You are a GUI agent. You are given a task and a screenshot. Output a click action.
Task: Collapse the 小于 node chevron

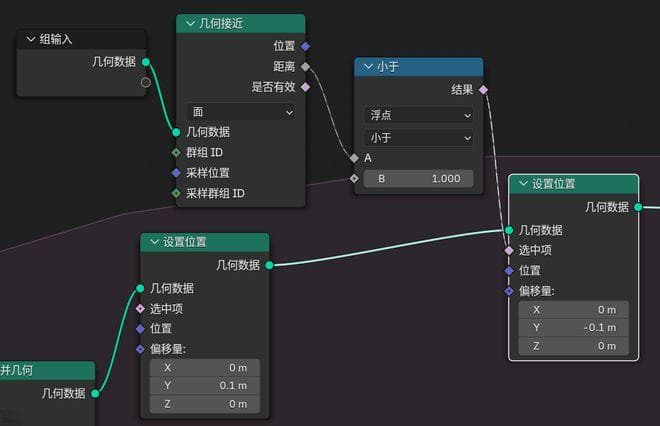(368, 67)
